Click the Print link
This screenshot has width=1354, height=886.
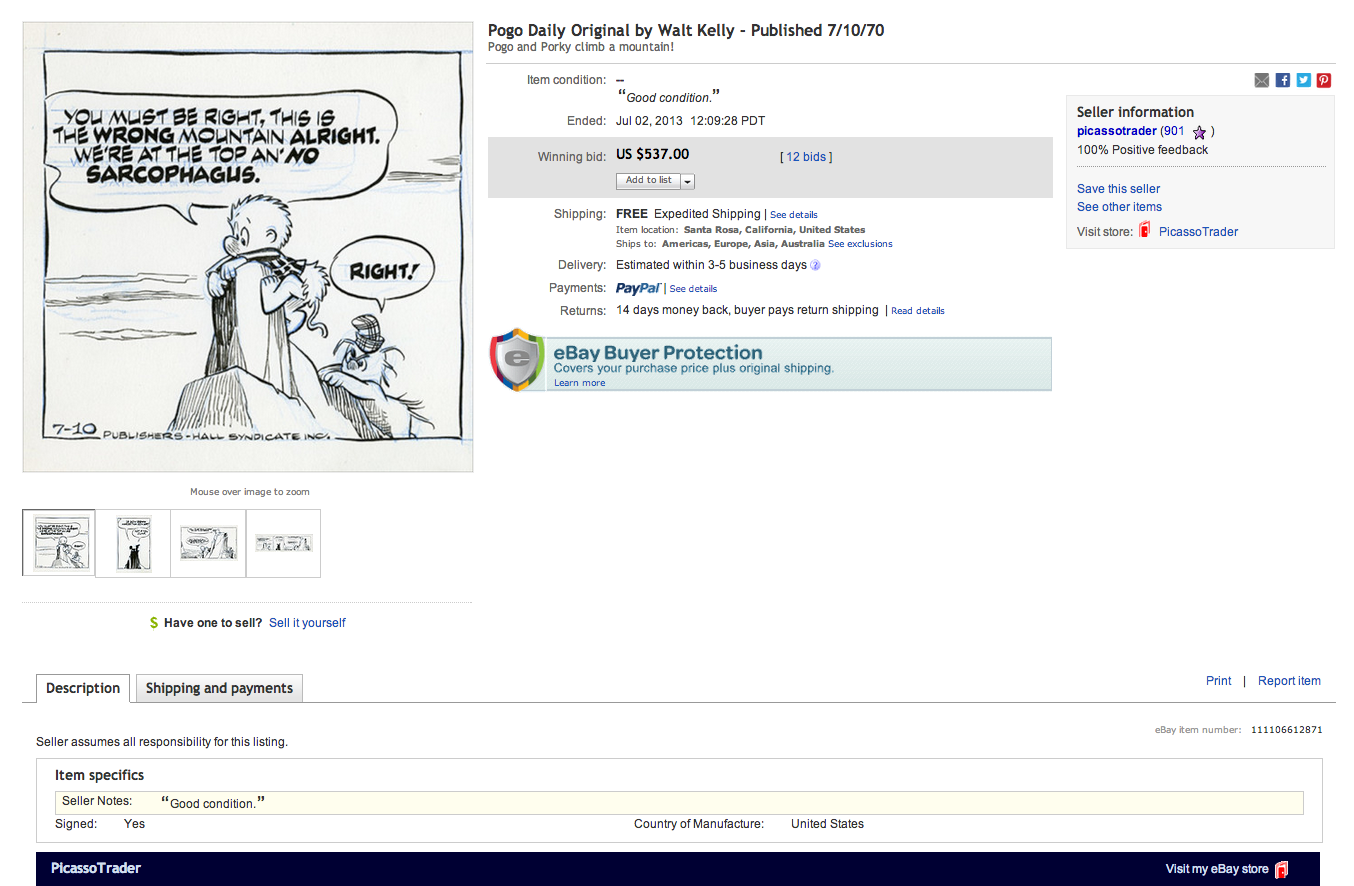tap(1218, 681)
